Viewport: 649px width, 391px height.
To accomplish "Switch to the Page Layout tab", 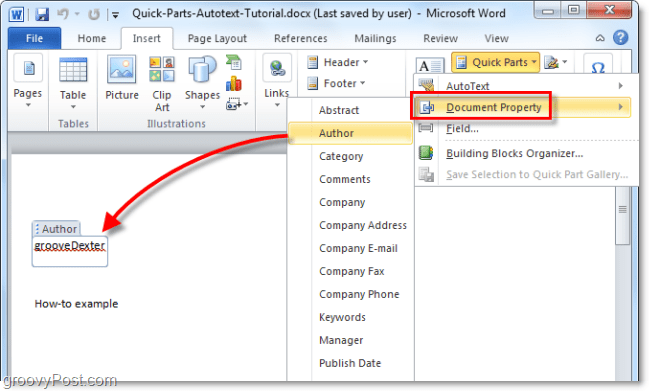I will click(217, 38).
